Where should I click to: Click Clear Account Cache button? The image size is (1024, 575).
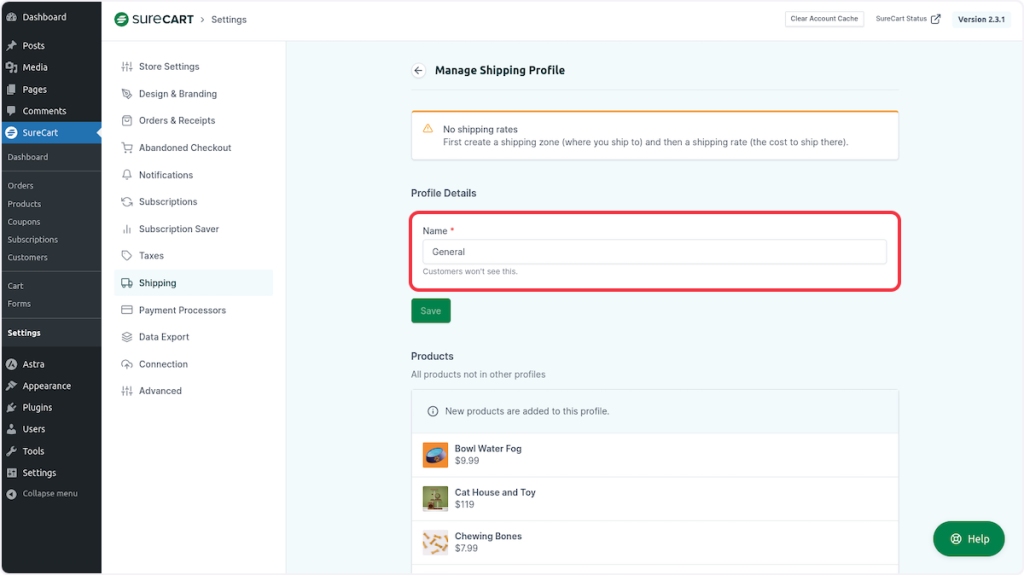point(824,19)
